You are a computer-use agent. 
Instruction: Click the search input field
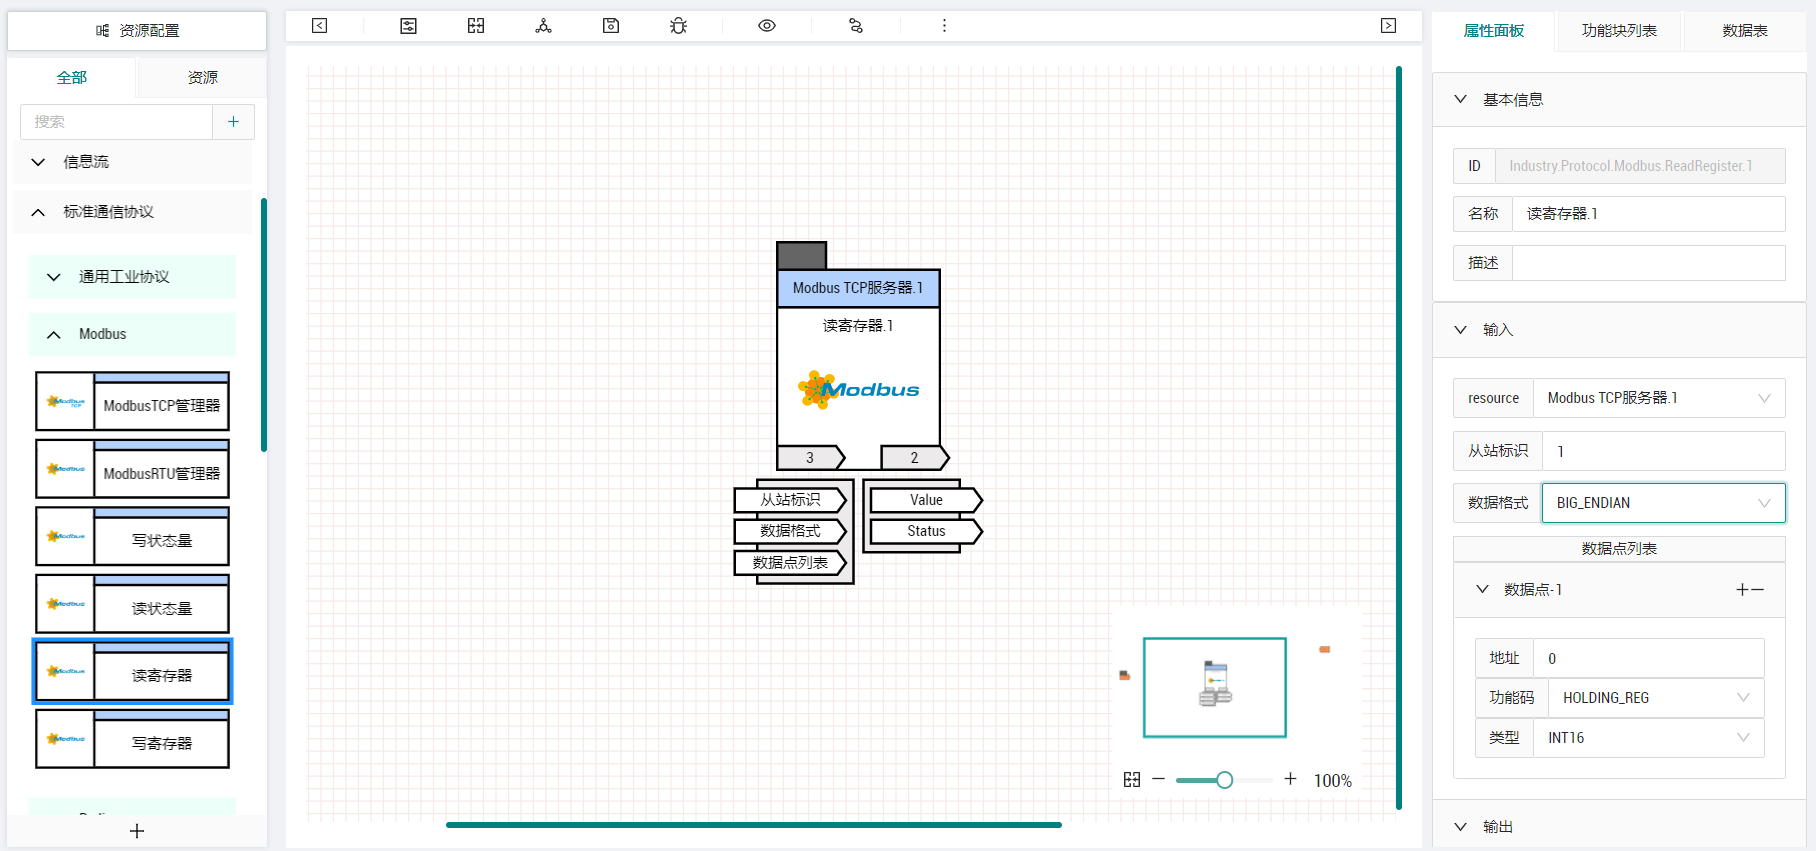tap(116, 122)
